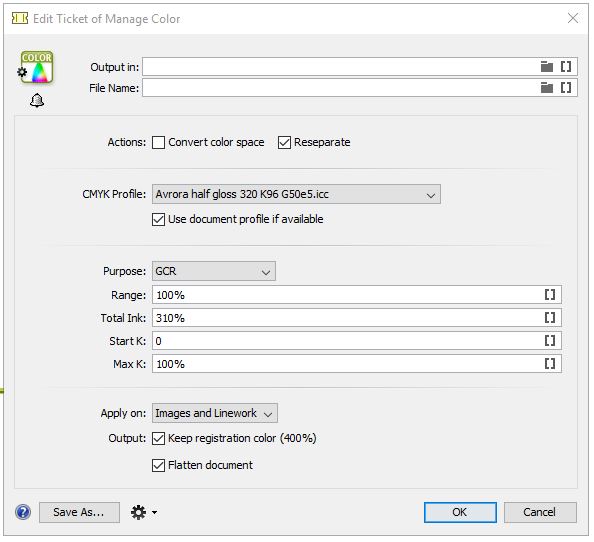
Task: Click the Save As... button
Action: pyautogui.click(x=79, y=512)
